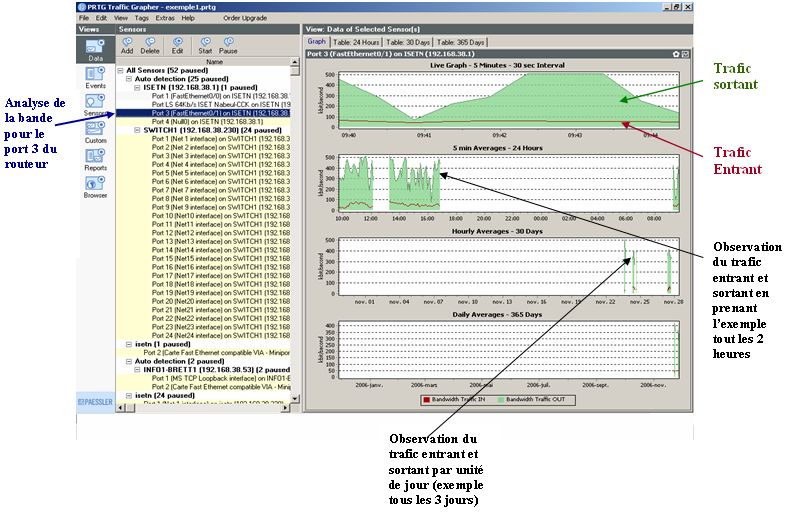Collapse the INFO1-BRETT1 device node

136,368
